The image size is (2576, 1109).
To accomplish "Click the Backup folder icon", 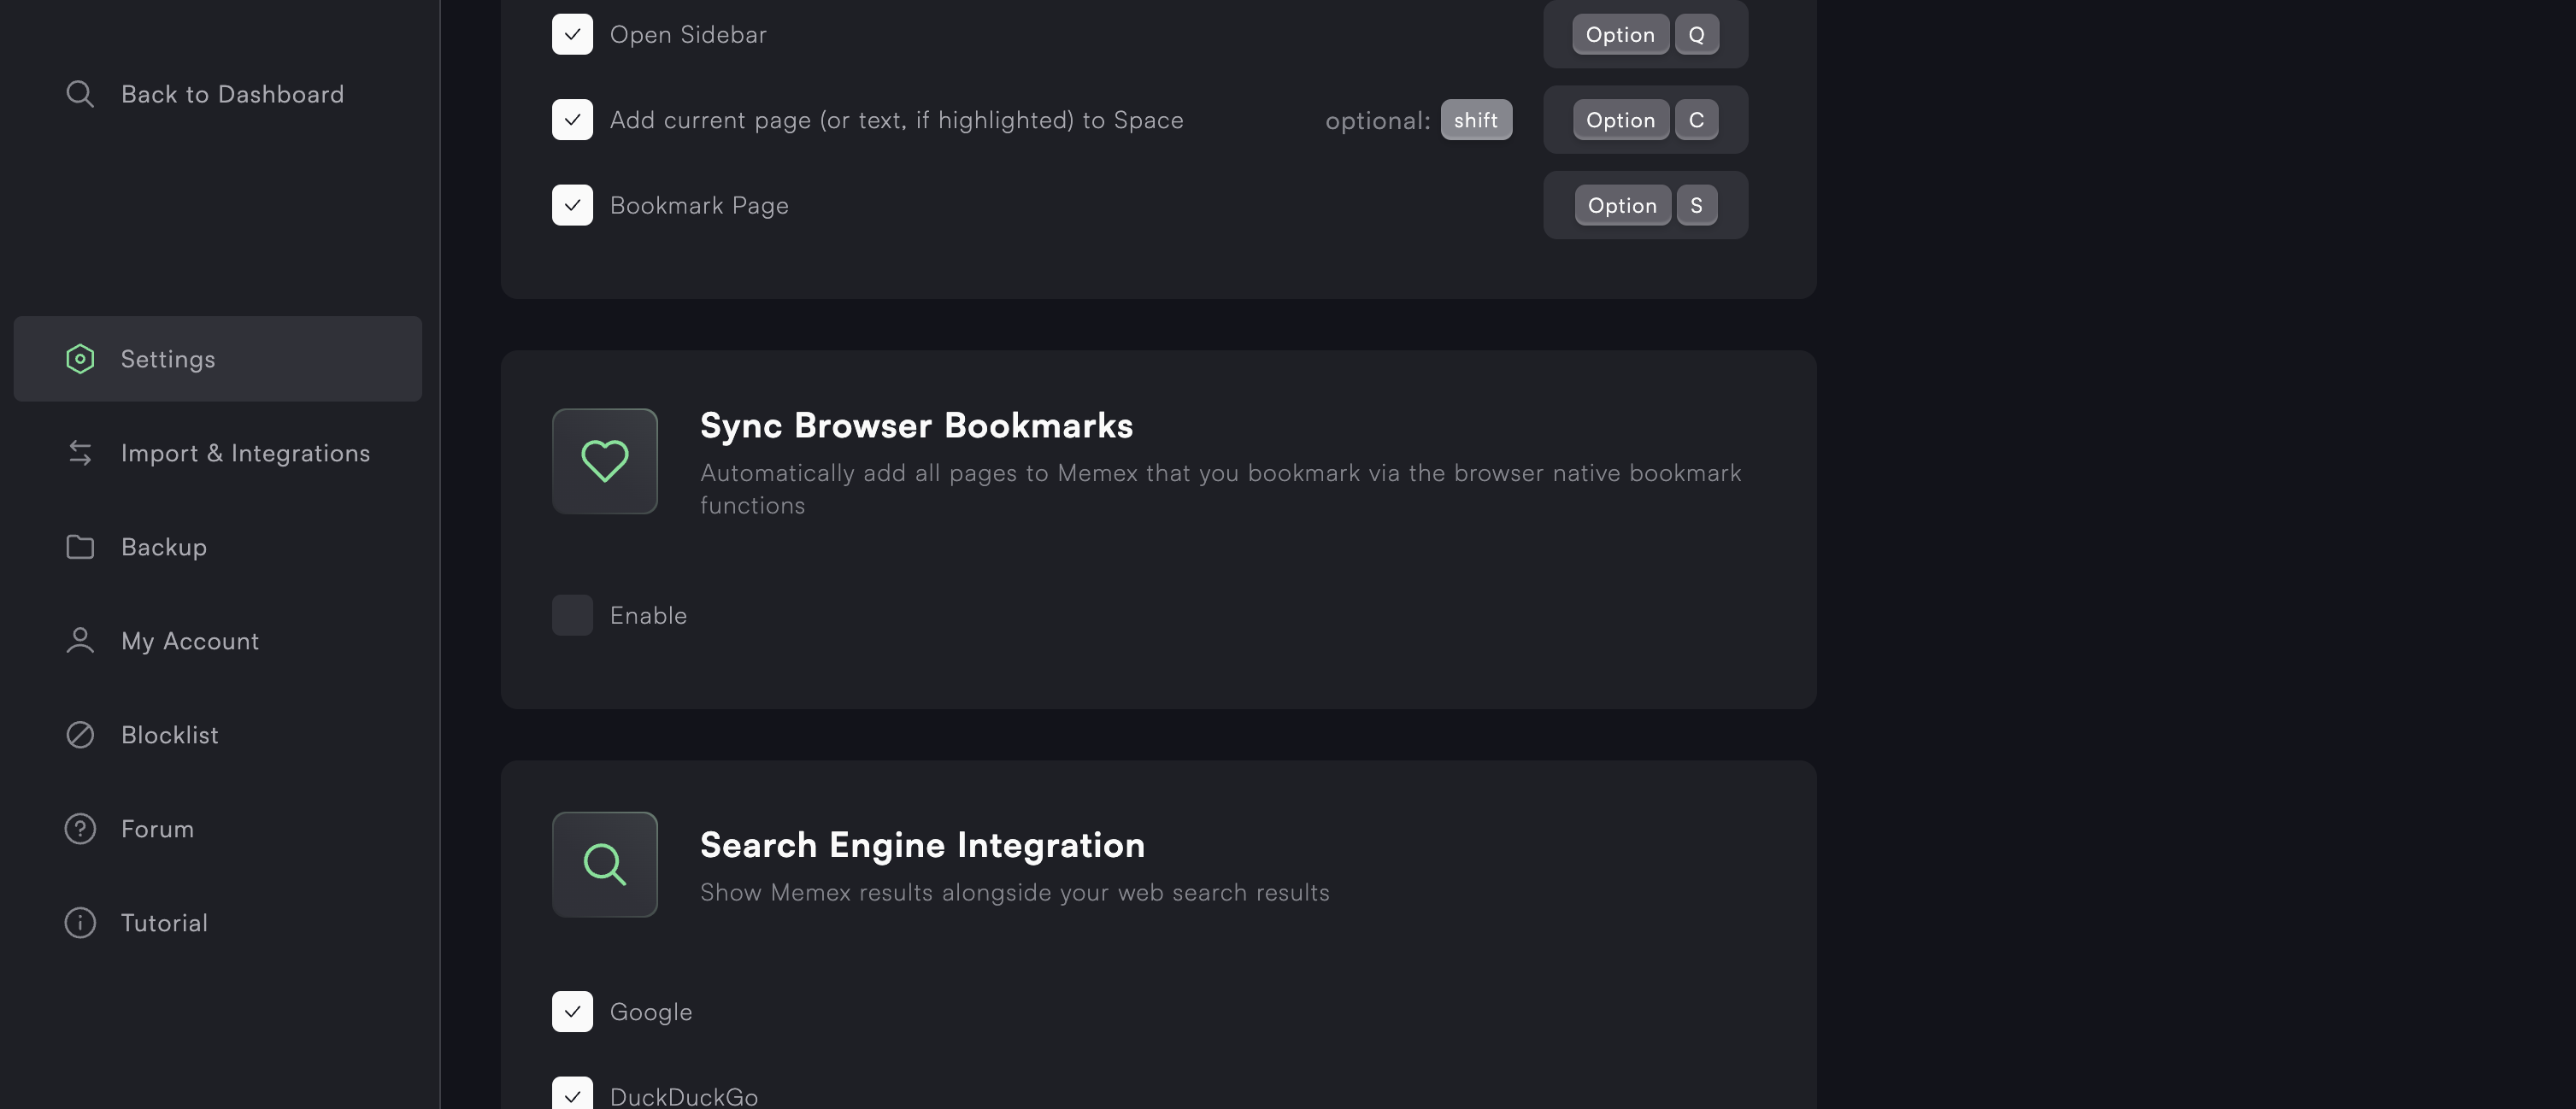I will point(80,547).
